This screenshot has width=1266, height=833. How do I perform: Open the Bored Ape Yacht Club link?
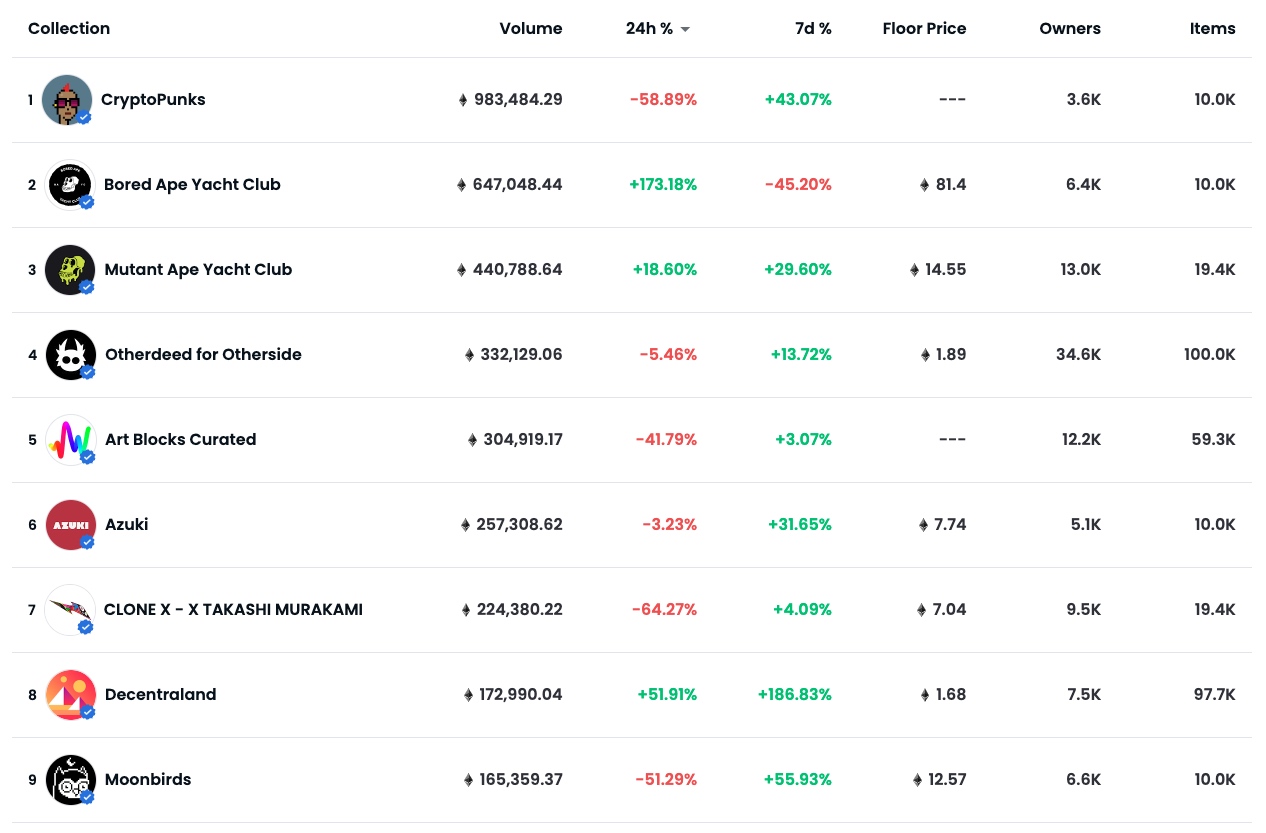coord(192,185)
